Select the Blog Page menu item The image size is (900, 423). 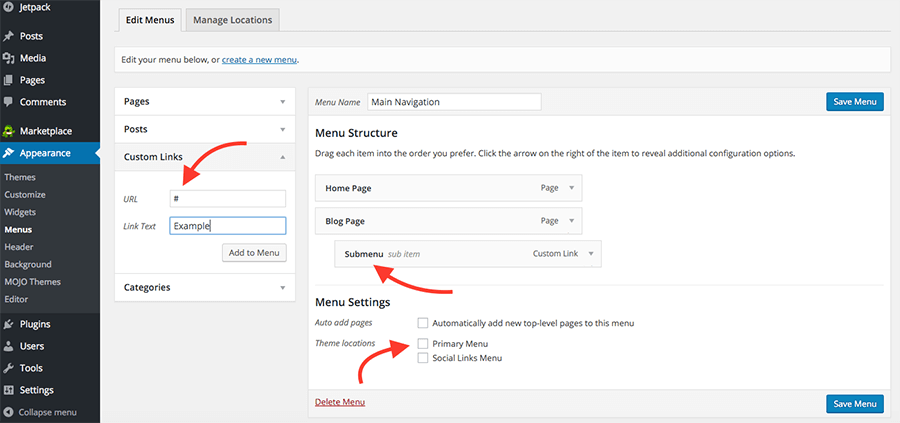pos(449,221)
